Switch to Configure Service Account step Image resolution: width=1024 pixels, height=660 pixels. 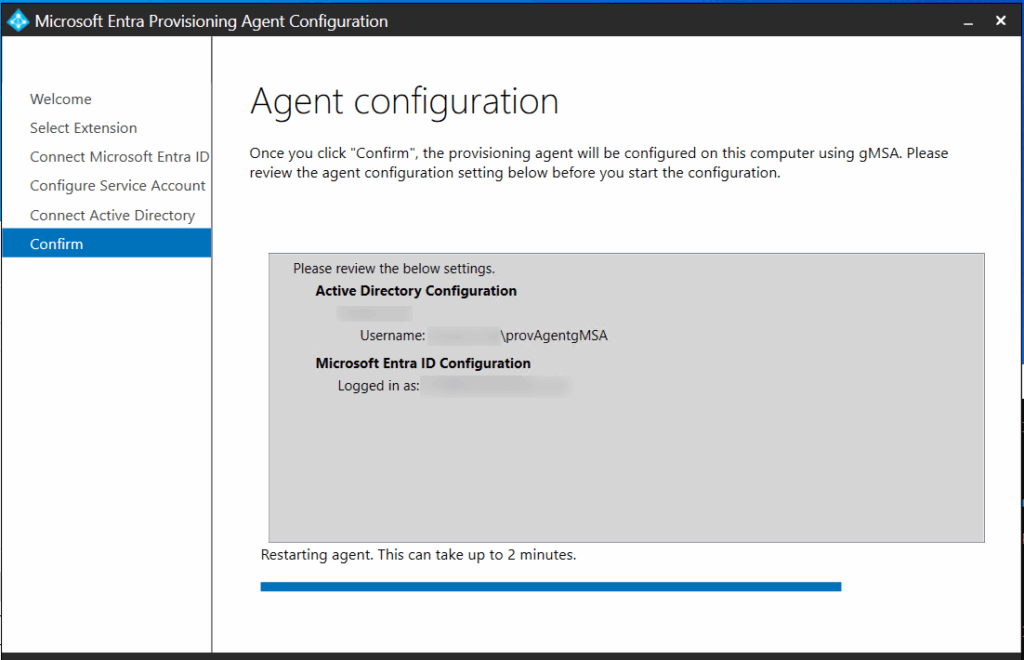(x=117, y=186)
